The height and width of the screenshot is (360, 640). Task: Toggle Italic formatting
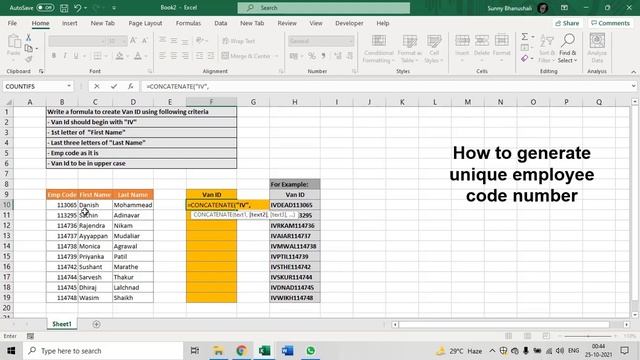coord(64,56)
